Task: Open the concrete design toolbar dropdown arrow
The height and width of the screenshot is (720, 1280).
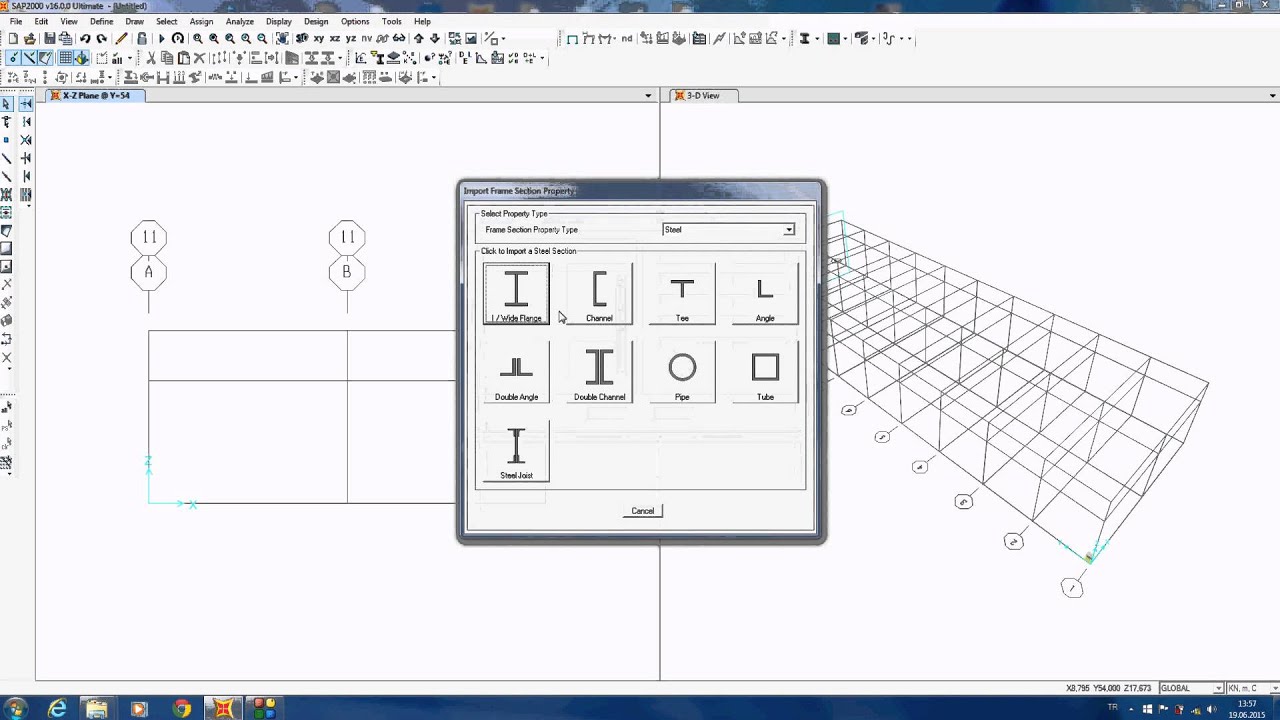Action: tap(847, 39)
